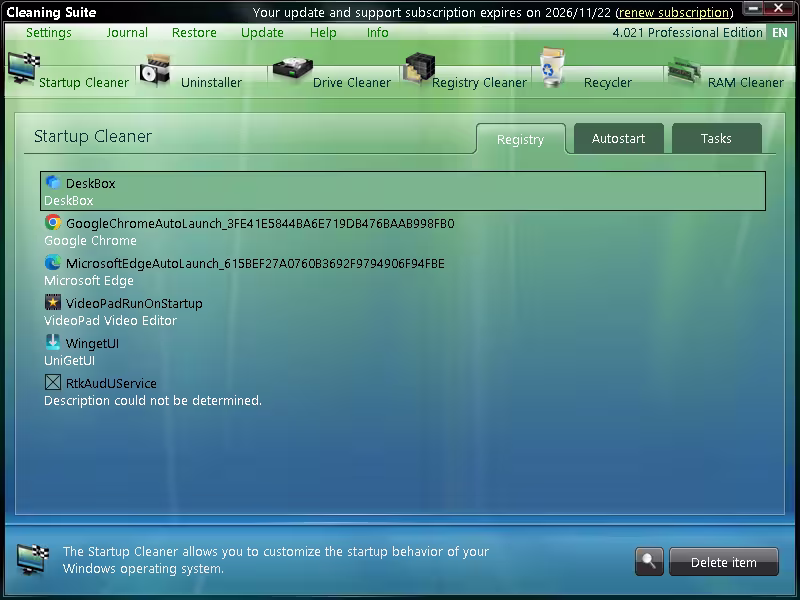This screenshot has height=600, width=800.
Task: Switch to the Registry tab
Action: pyautogui.click(x=520, y=139)
